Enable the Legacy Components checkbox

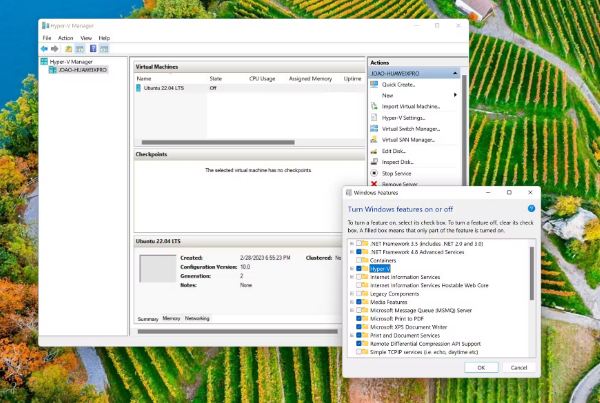359,294
